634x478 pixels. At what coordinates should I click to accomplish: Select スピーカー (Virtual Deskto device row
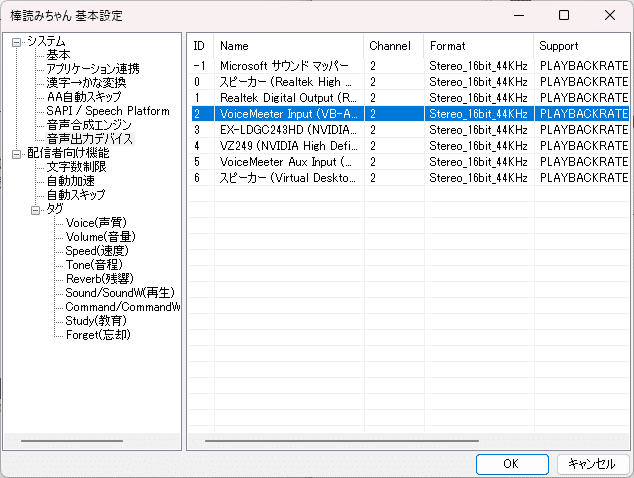pyautogui.click(x=408, y=178)
